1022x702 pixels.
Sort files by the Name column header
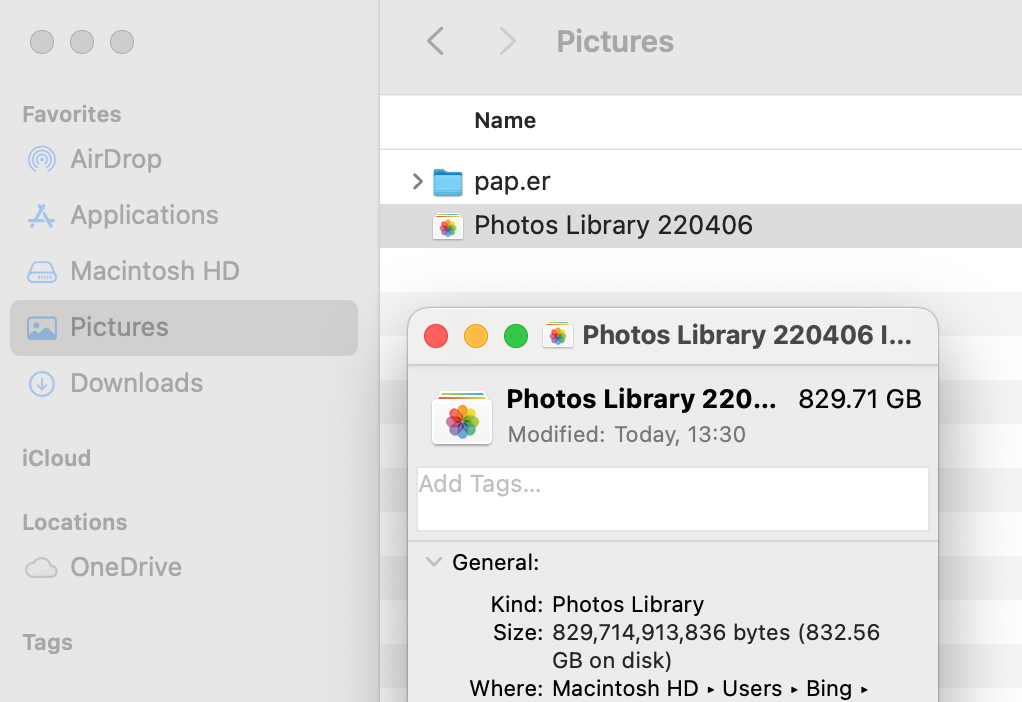(x=505, y=121)
